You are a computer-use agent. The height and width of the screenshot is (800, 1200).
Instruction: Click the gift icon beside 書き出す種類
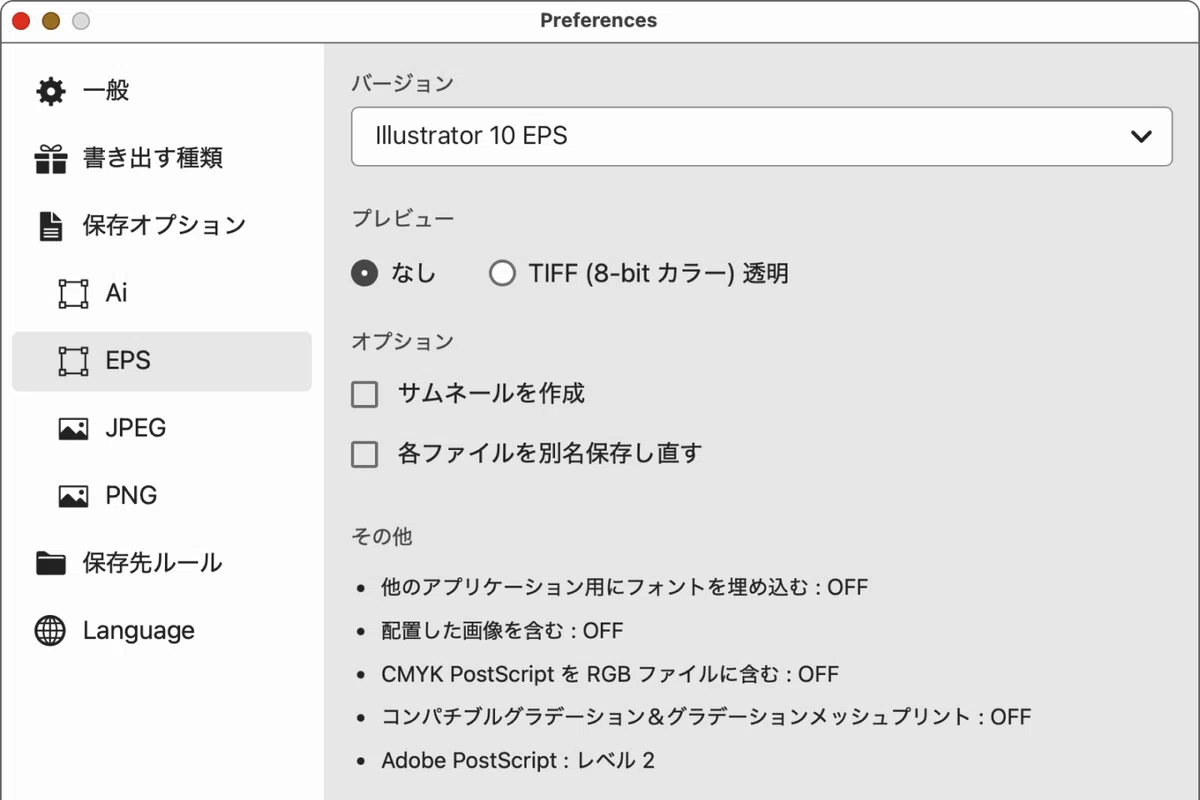click(x=50, y=158)
